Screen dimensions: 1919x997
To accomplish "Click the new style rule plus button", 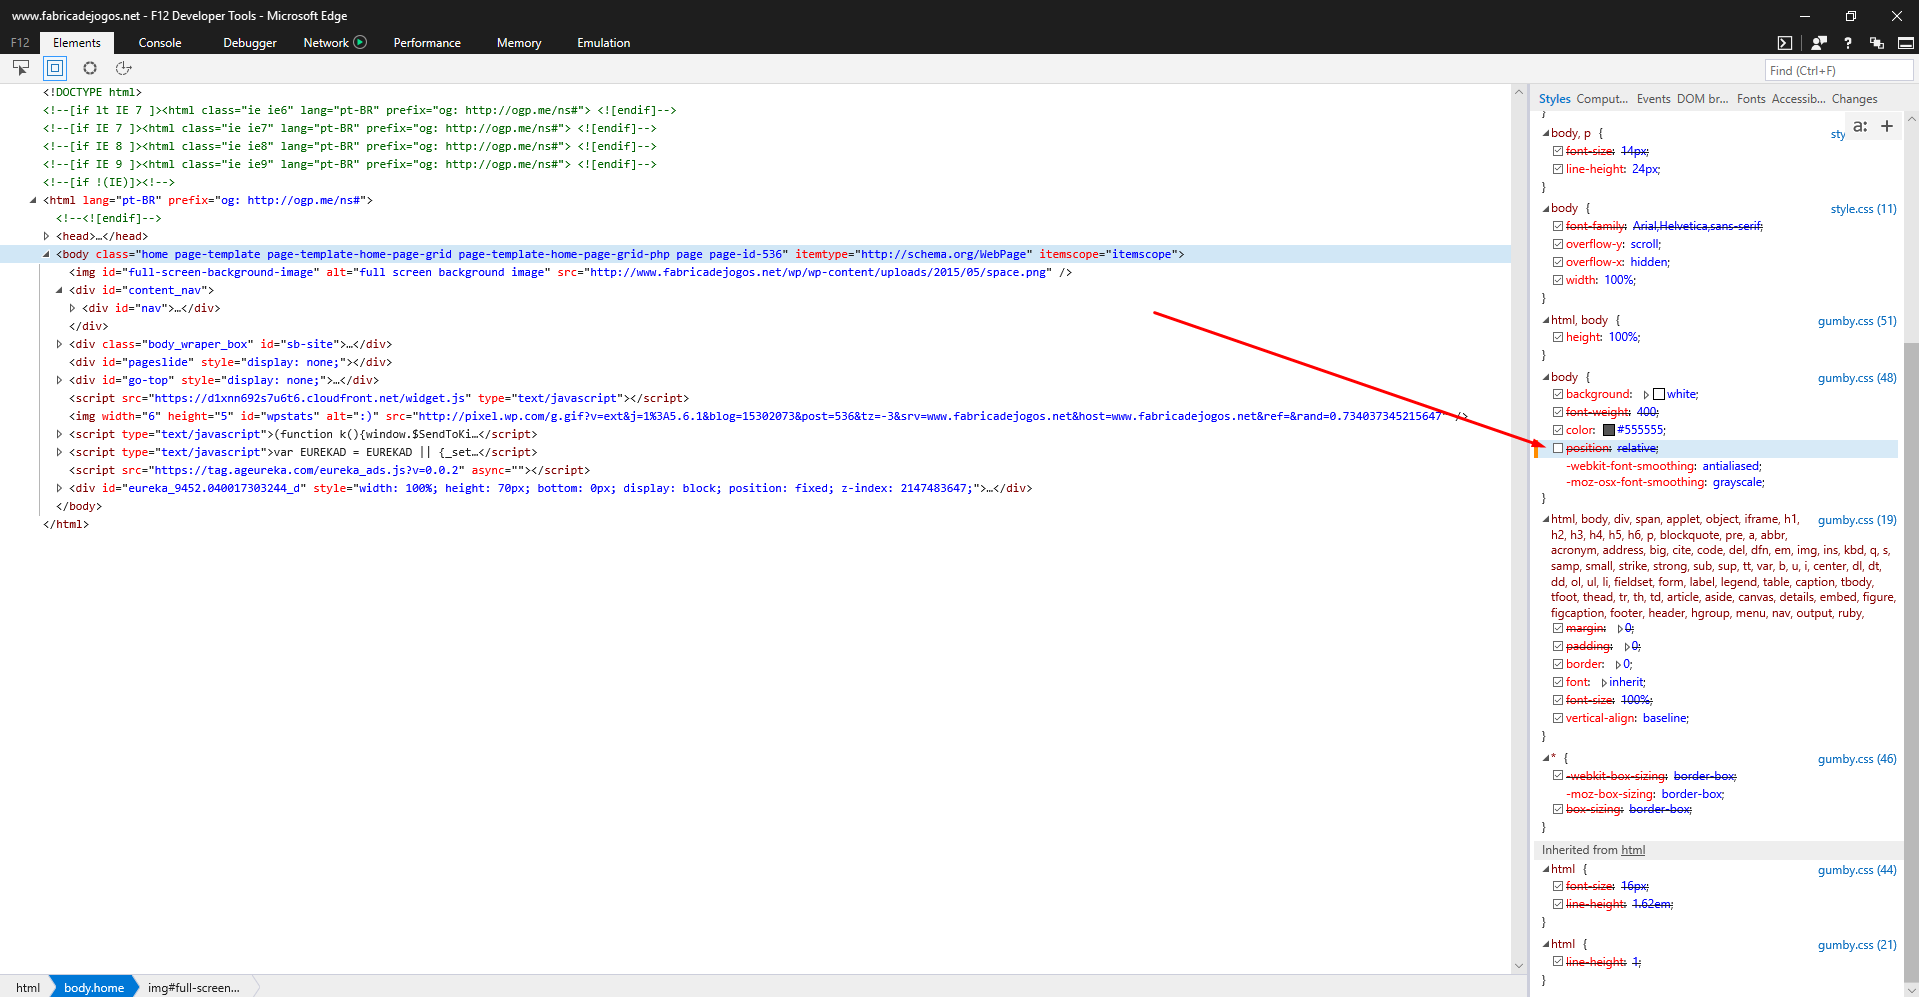I will click(x=1887, y=126).
